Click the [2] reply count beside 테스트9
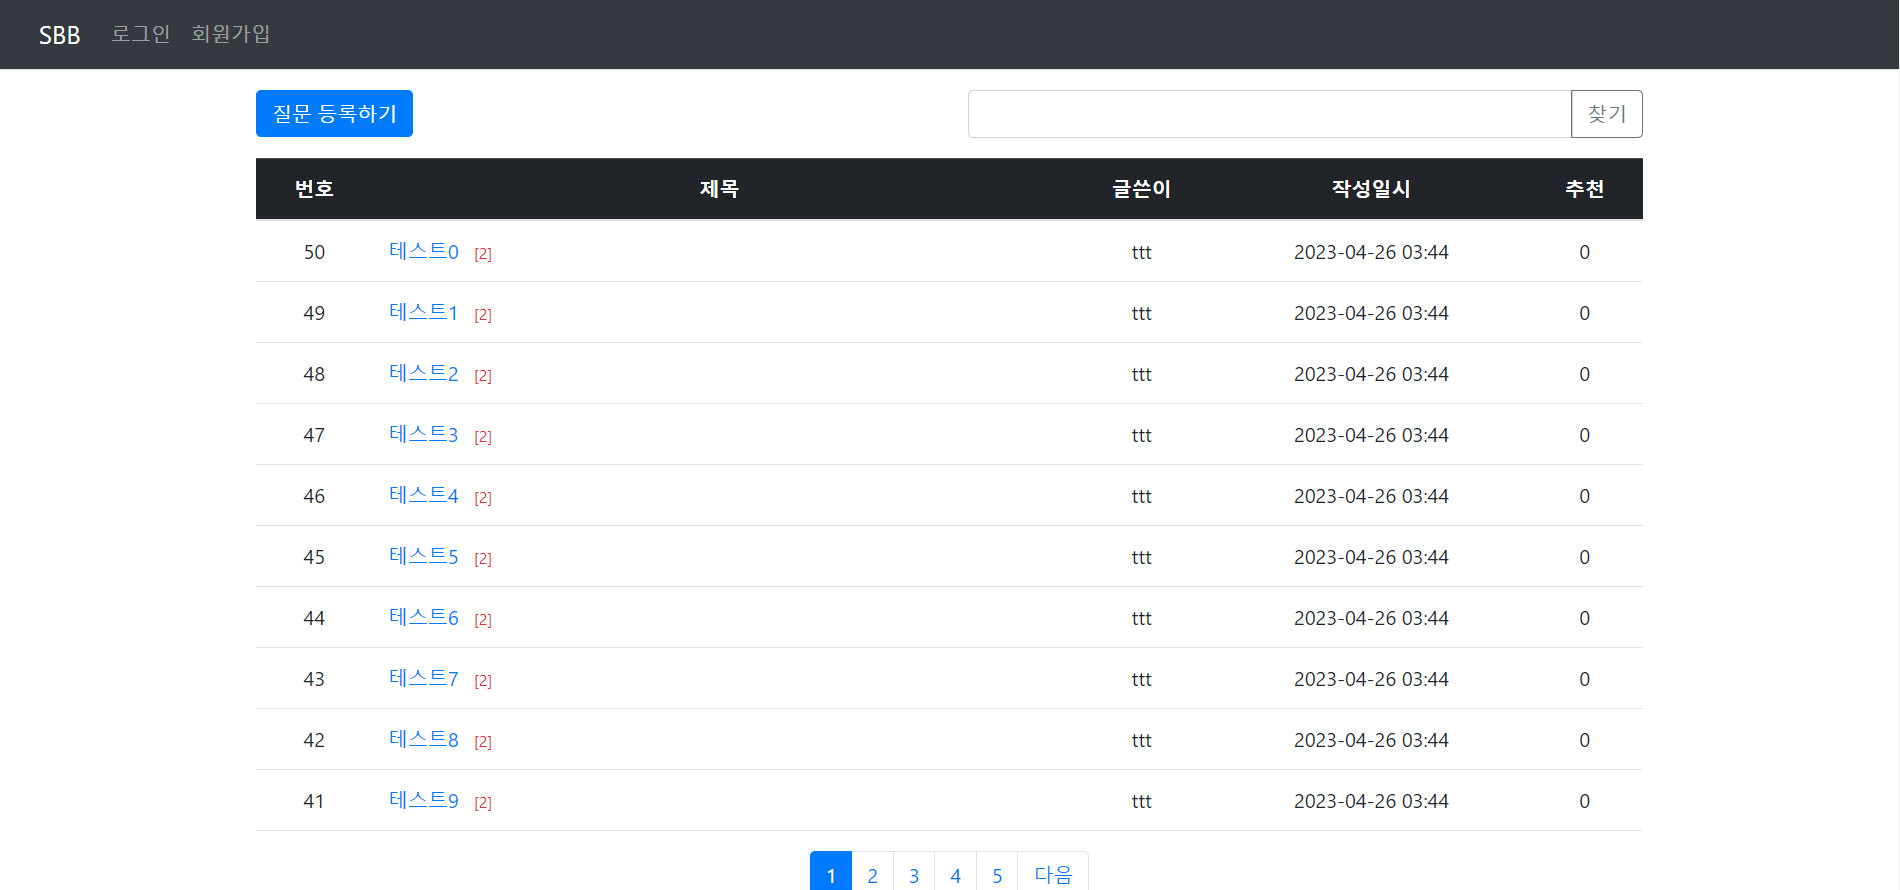Screen dimensions: 1900x890 (x=483, y=803)
